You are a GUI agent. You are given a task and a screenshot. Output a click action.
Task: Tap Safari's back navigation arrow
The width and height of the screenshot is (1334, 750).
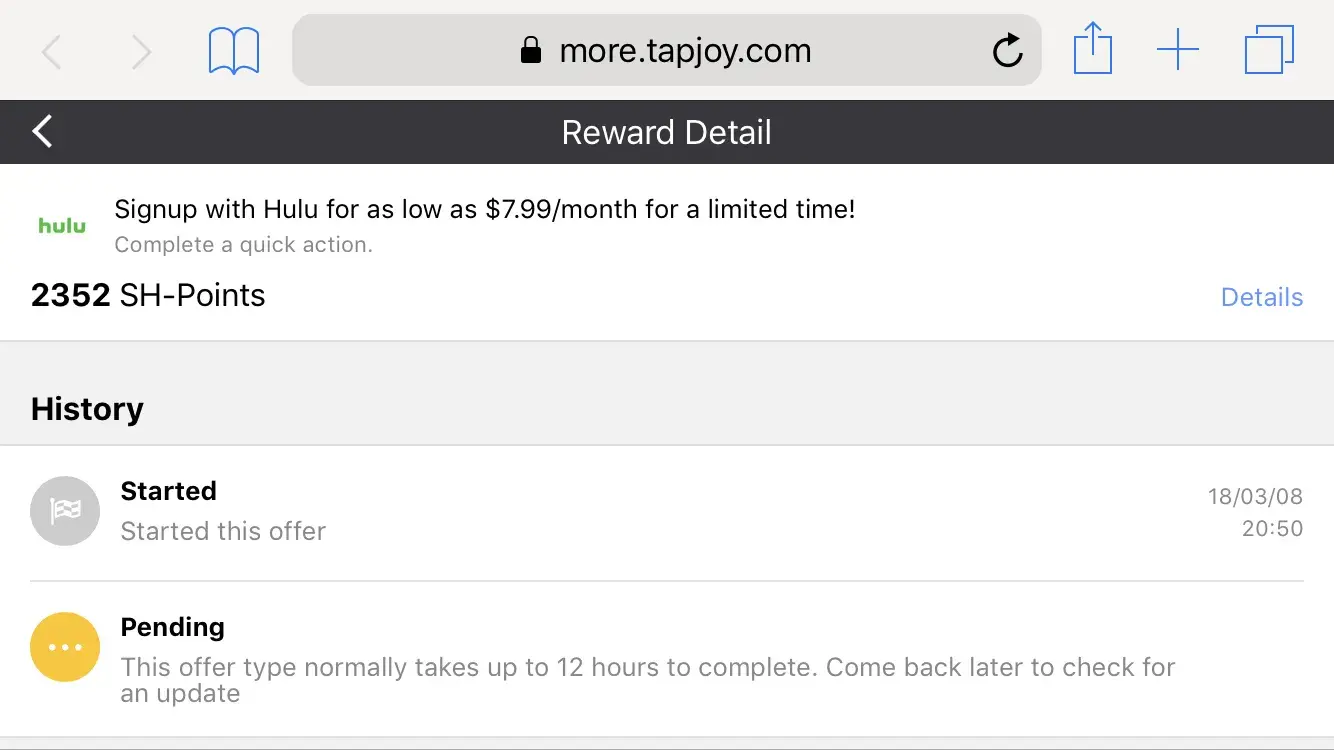(52, 52)
